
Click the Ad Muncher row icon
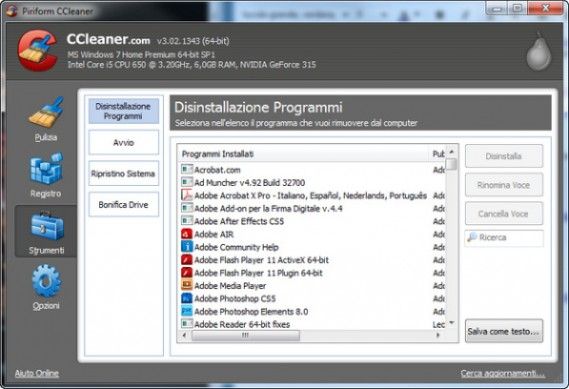pos(187,182)
